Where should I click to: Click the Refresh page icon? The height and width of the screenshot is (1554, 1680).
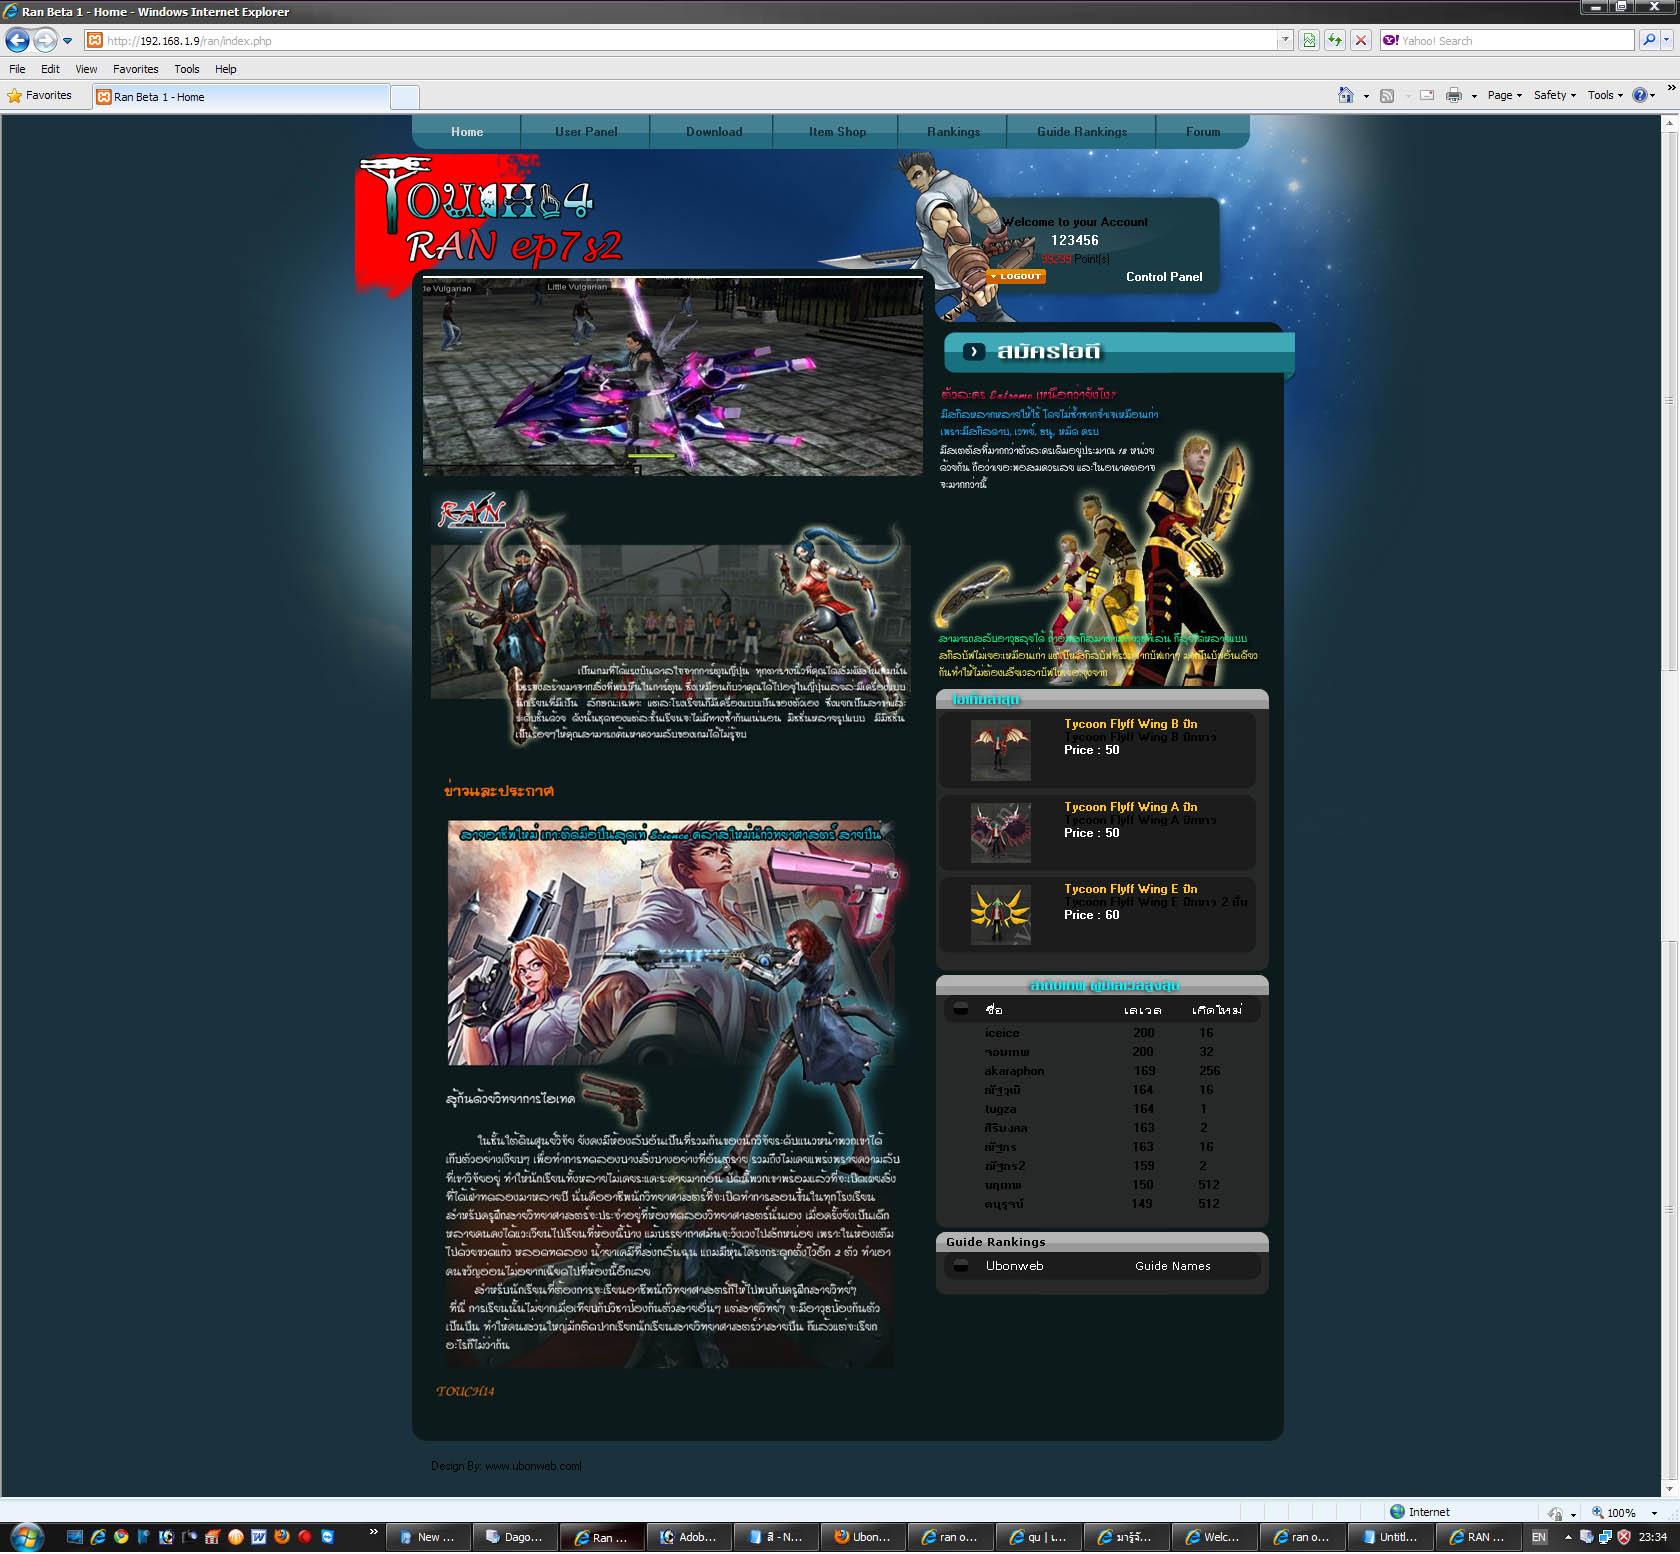(x=1335, y=40)
